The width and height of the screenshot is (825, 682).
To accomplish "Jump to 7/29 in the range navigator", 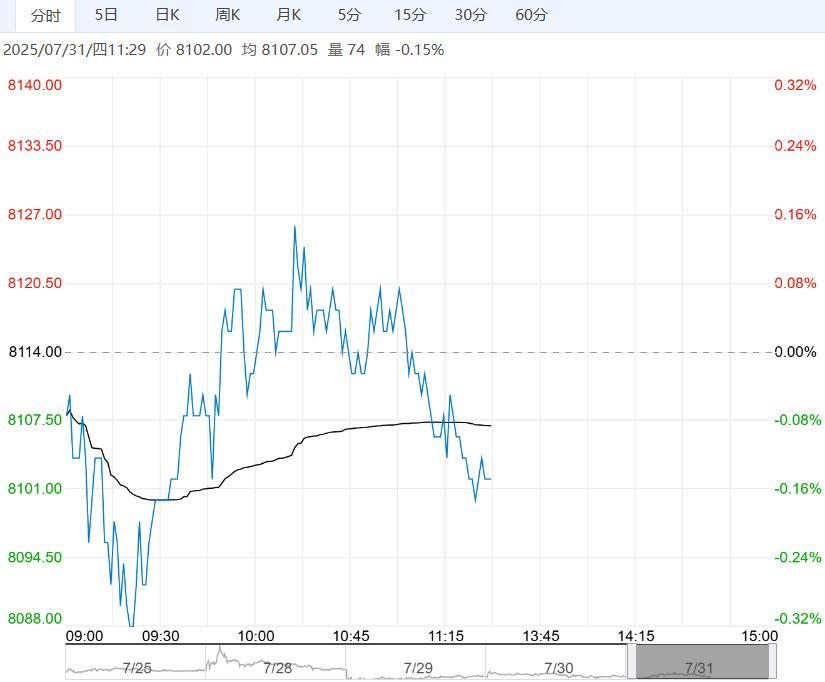I will pos(417,667).
